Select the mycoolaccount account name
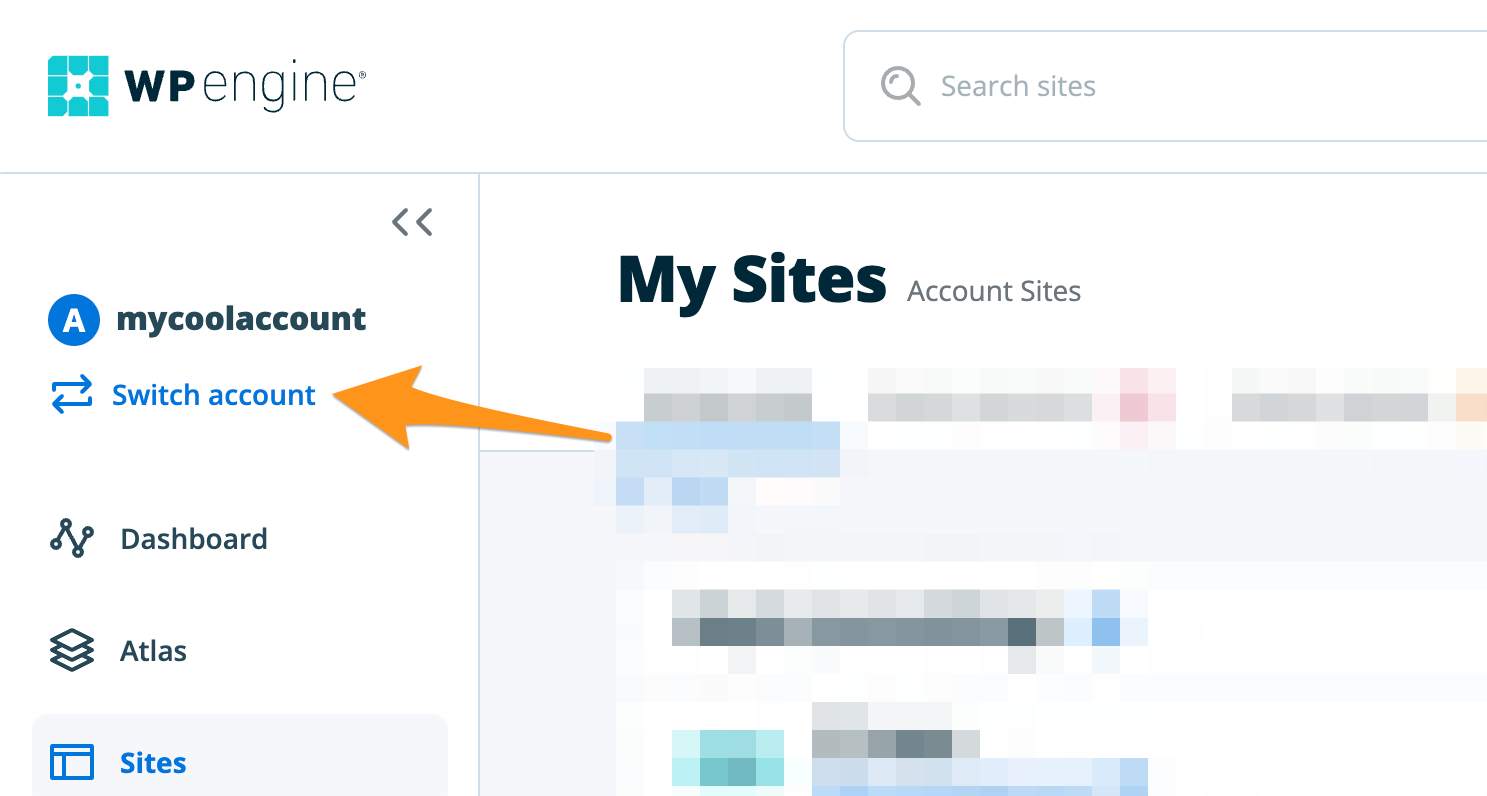 click(241, 319)
